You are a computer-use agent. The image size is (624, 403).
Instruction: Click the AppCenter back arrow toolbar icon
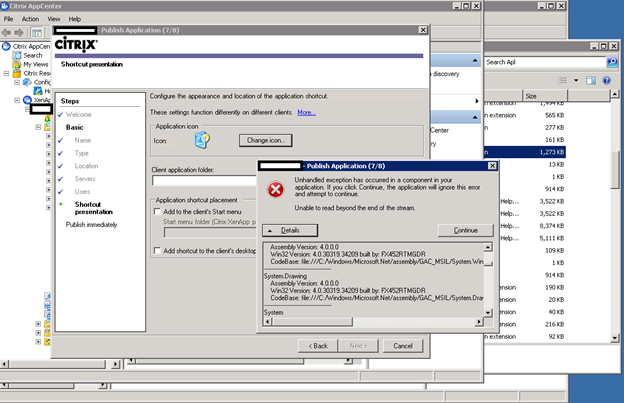coord(6,33)
